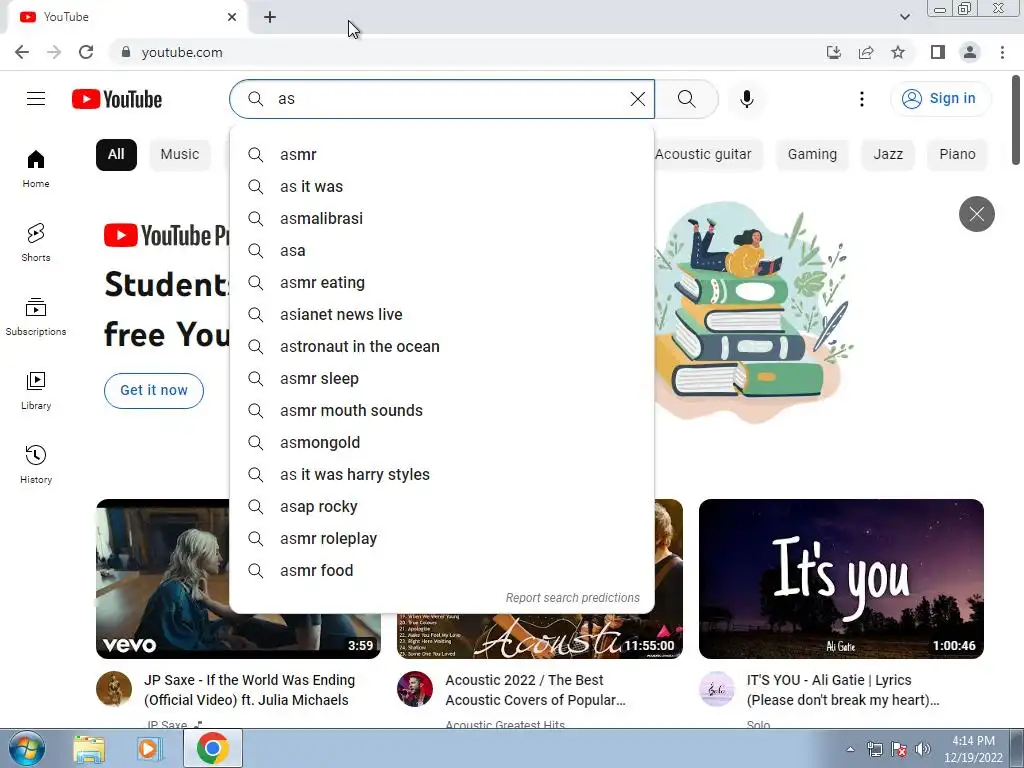Go back with the browser back arrow

pos(22,52)
